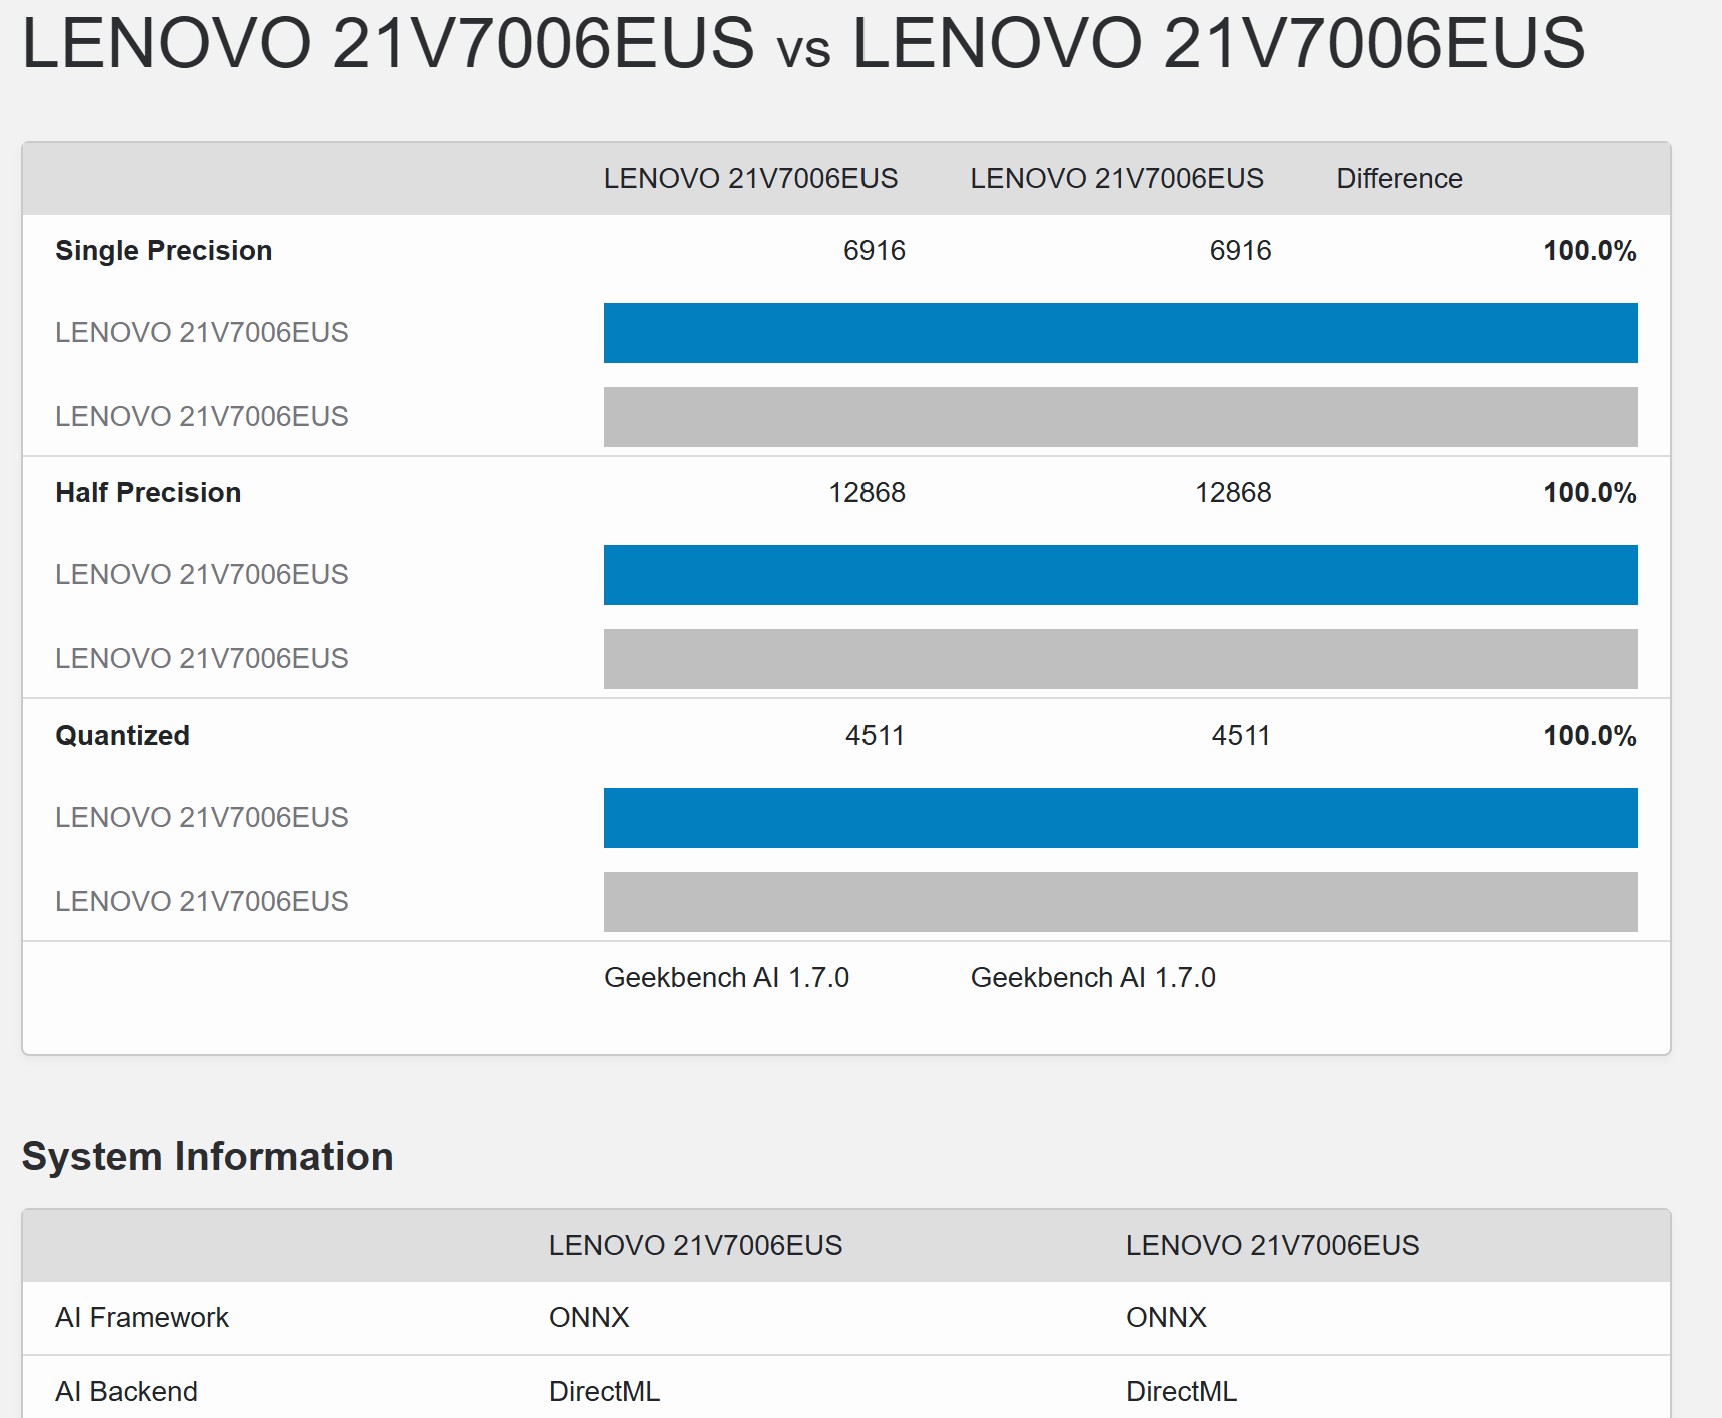1722x1418 pixels.
Task: Click the 100.0% difference for Single Precision
Action: 1590,250
